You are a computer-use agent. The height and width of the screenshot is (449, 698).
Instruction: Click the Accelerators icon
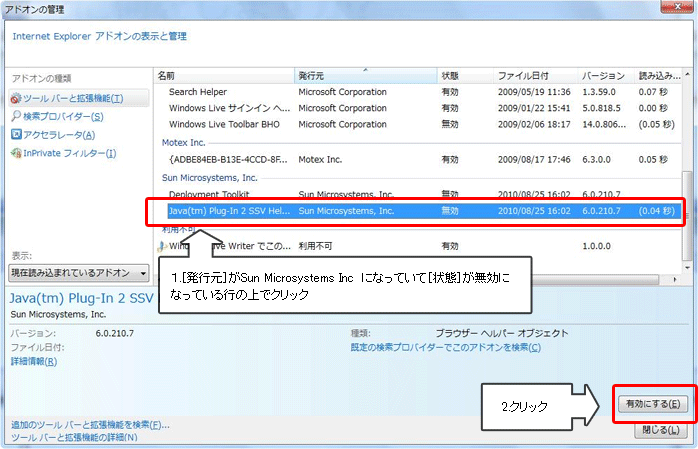tap(16, 134)
